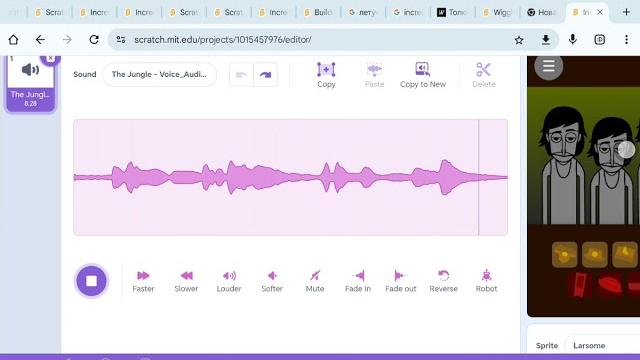Switch to the летуч browser tab
Image resolution: width=640 pixels, height=360 pixels.
362,12
